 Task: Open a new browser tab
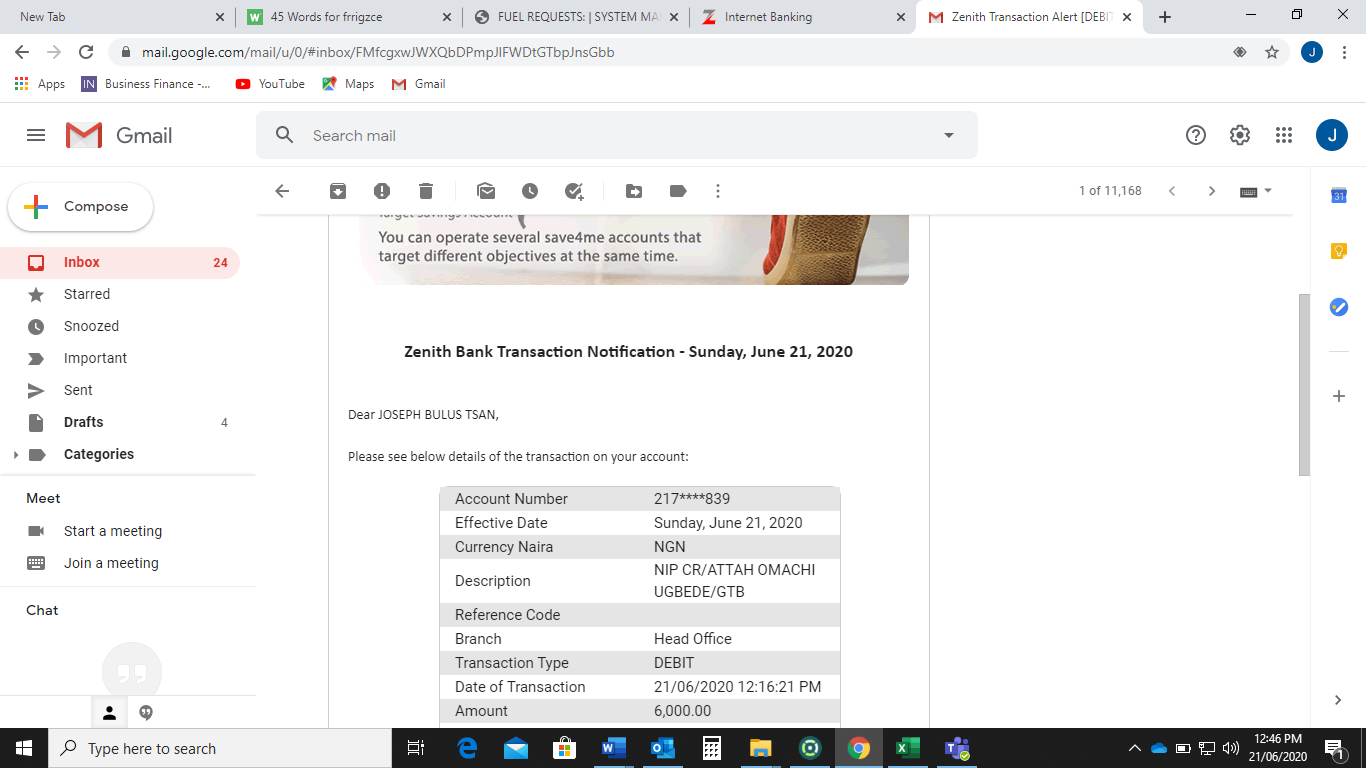coord(1165,17)
